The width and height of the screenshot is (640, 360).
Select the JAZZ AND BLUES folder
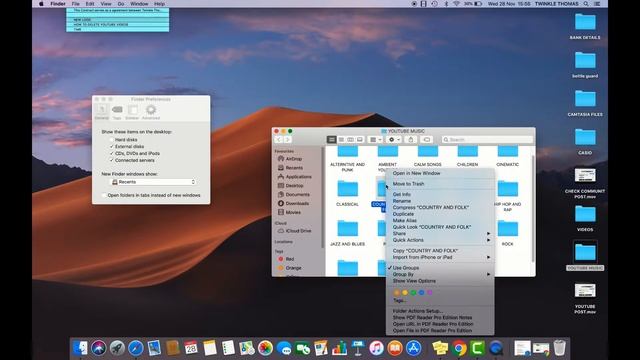347,233
